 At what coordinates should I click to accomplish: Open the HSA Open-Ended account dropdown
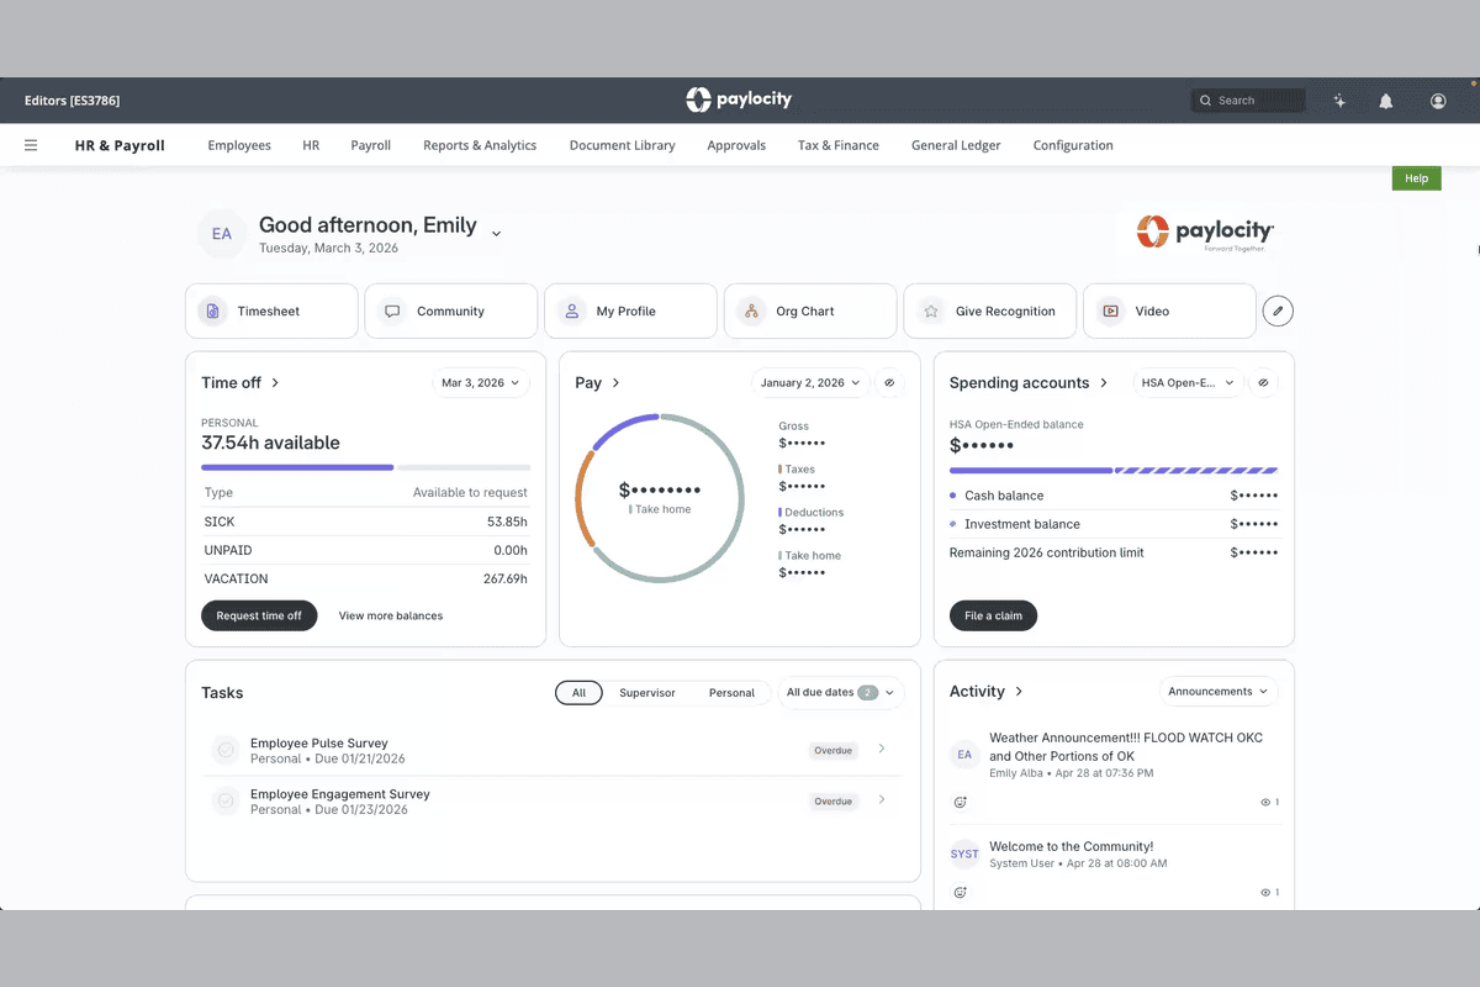coord(1188,383)
